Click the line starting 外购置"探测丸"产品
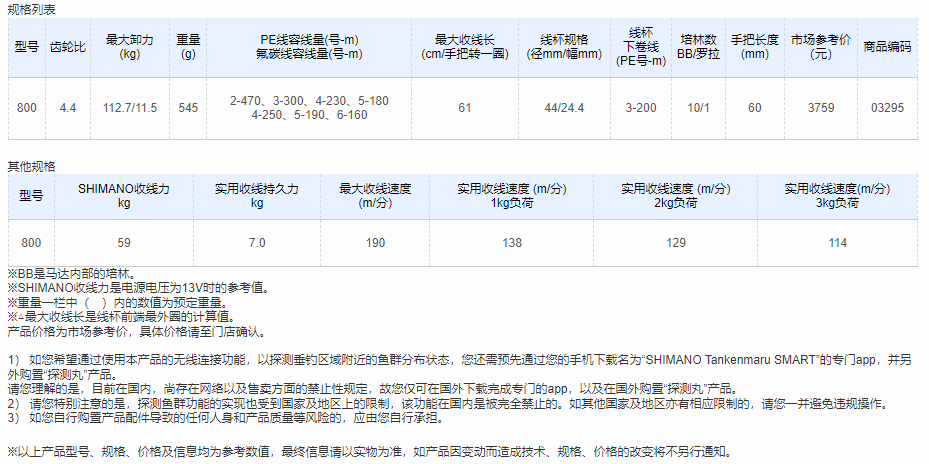Image resolution: width=929 pixels, height=464 pixels. click(x=62, y=375)
